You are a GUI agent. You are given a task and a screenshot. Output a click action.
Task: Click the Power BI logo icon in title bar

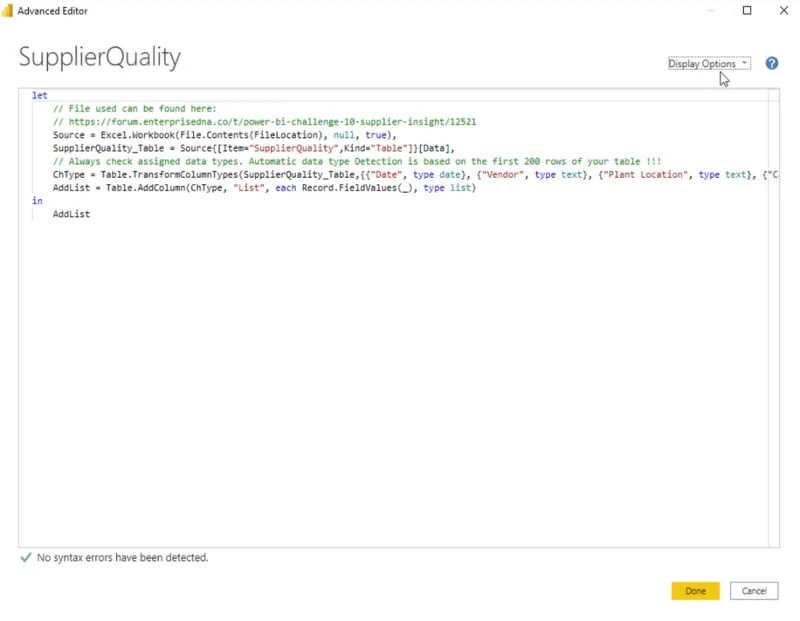click(x=7, y=10)
